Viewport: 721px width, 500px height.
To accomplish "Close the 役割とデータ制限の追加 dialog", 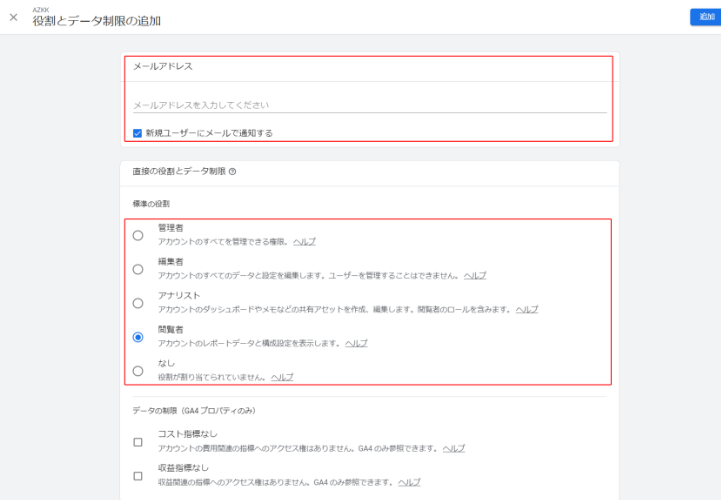I will tap(13, 17).
